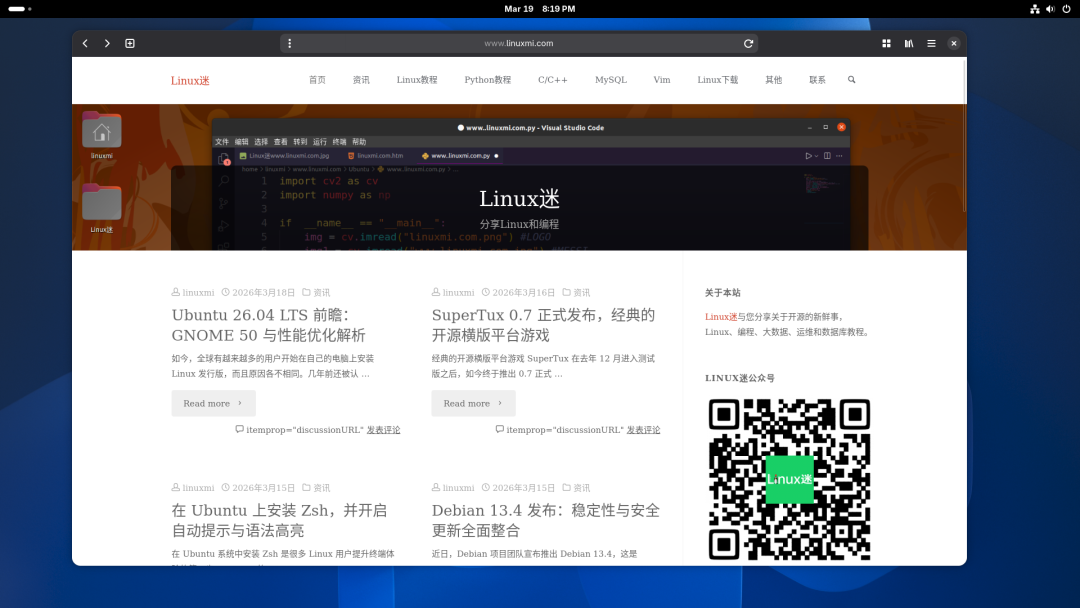Click 发表评论 under the Ubuntu 26.04 article

click(x=383, y=430)
